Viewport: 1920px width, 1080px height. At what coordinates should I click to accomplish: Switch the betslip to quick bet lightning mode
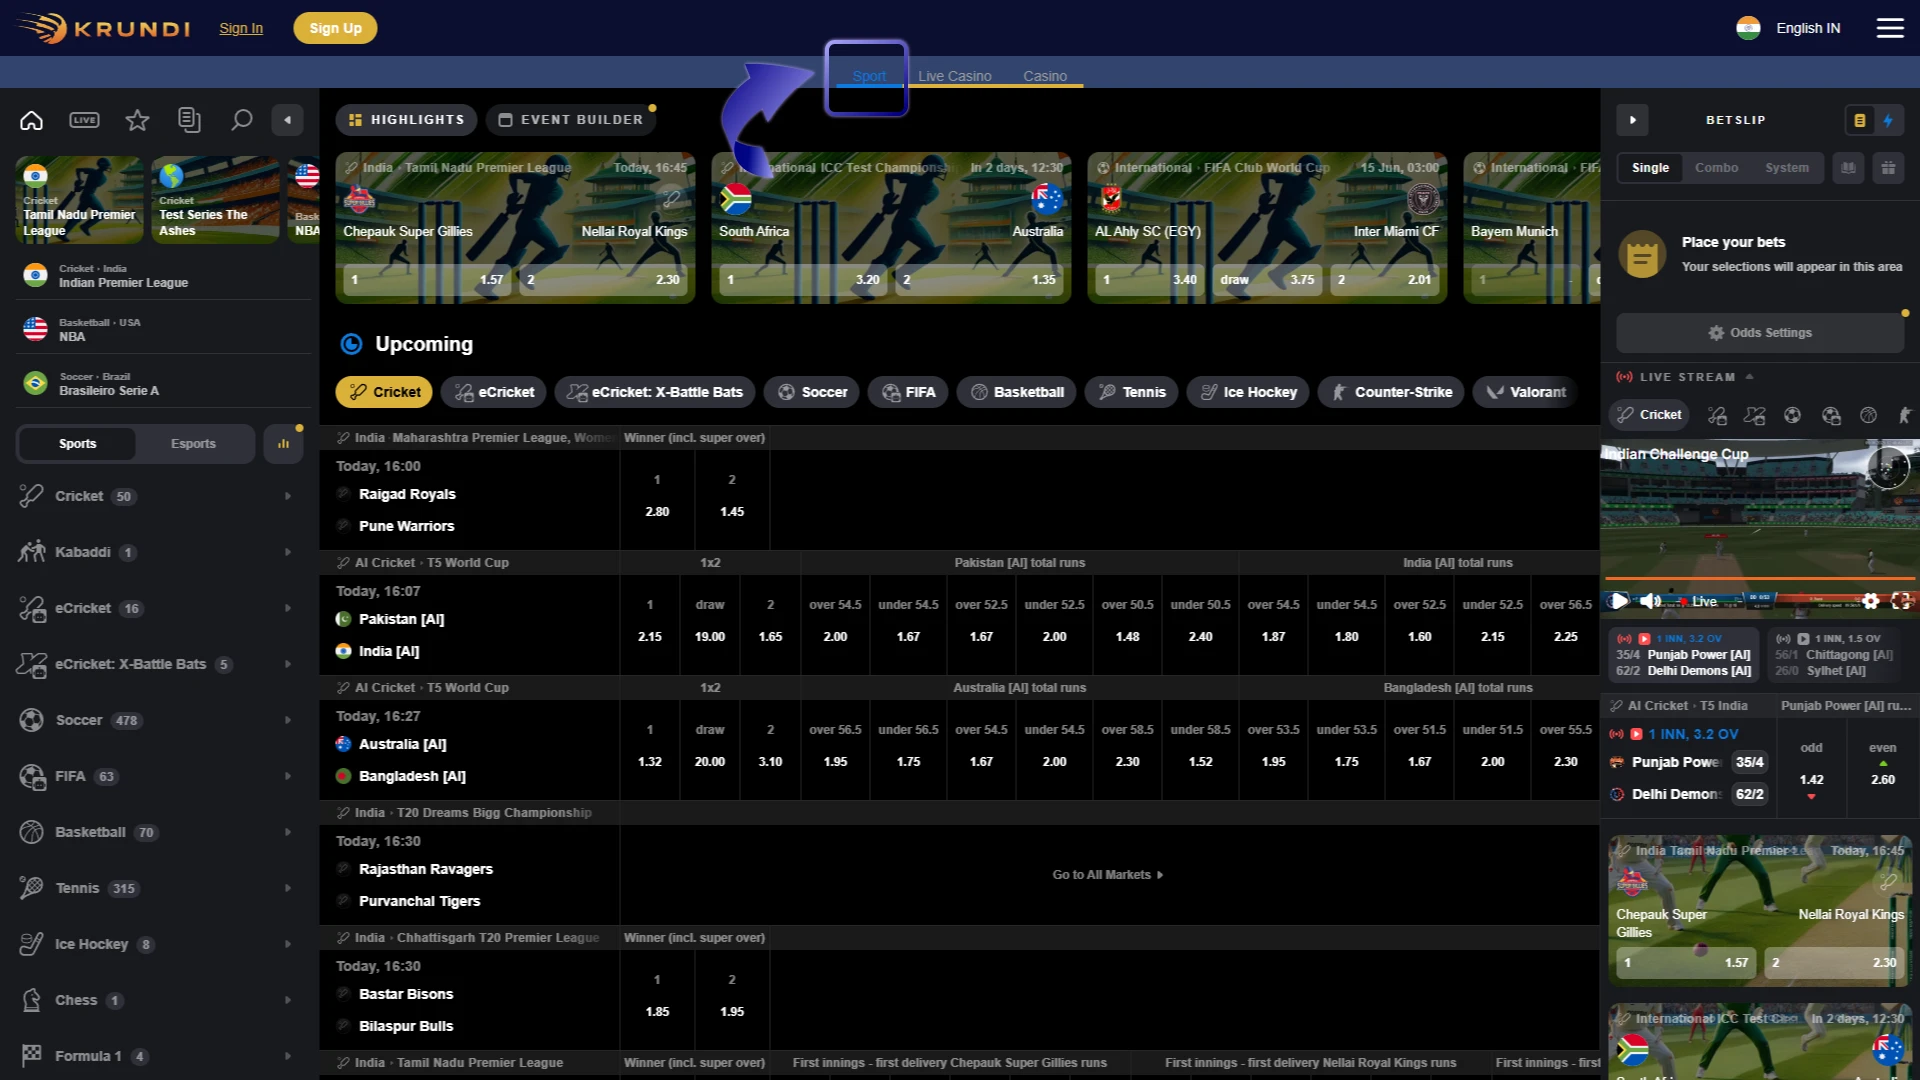[x=1889, y=120]
